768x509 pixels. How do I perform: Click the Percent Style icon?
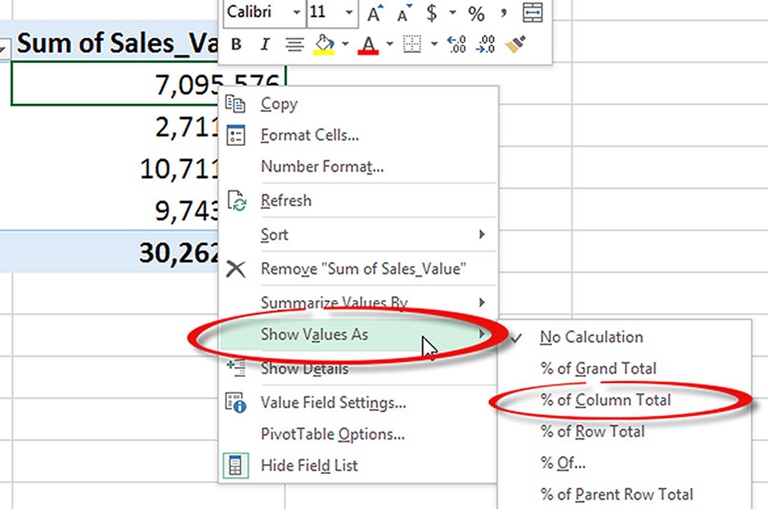click(476, 13)
